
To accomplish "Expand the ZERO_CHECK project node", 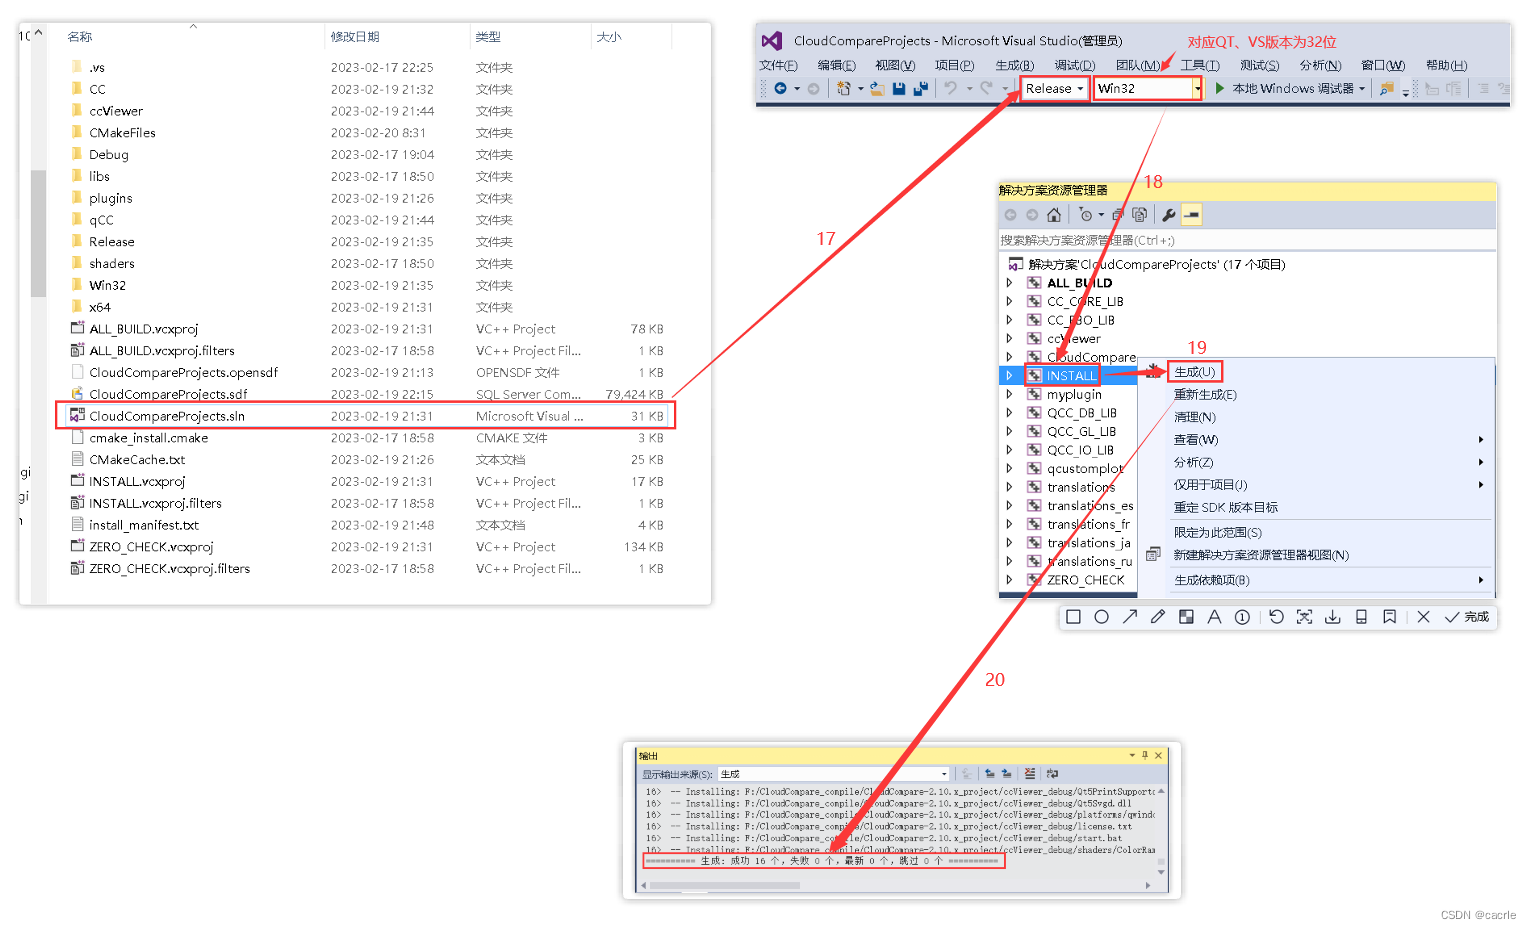I will (x=1009, y=580).
